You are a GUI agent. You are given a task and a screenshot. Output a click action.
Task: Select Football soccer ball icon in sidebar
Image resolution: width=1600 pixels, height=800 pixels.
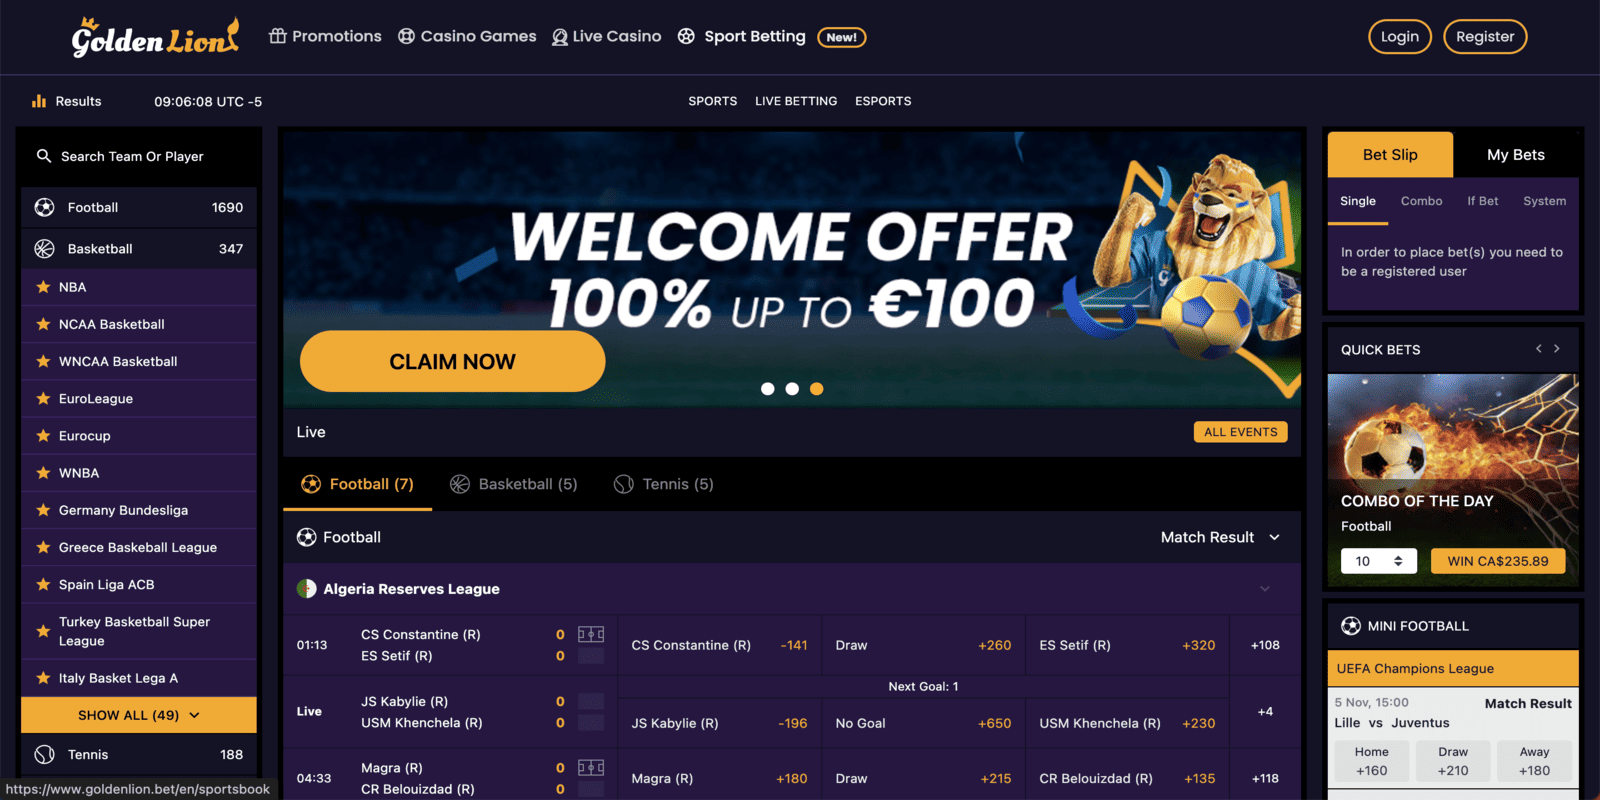tap(44, 207)
